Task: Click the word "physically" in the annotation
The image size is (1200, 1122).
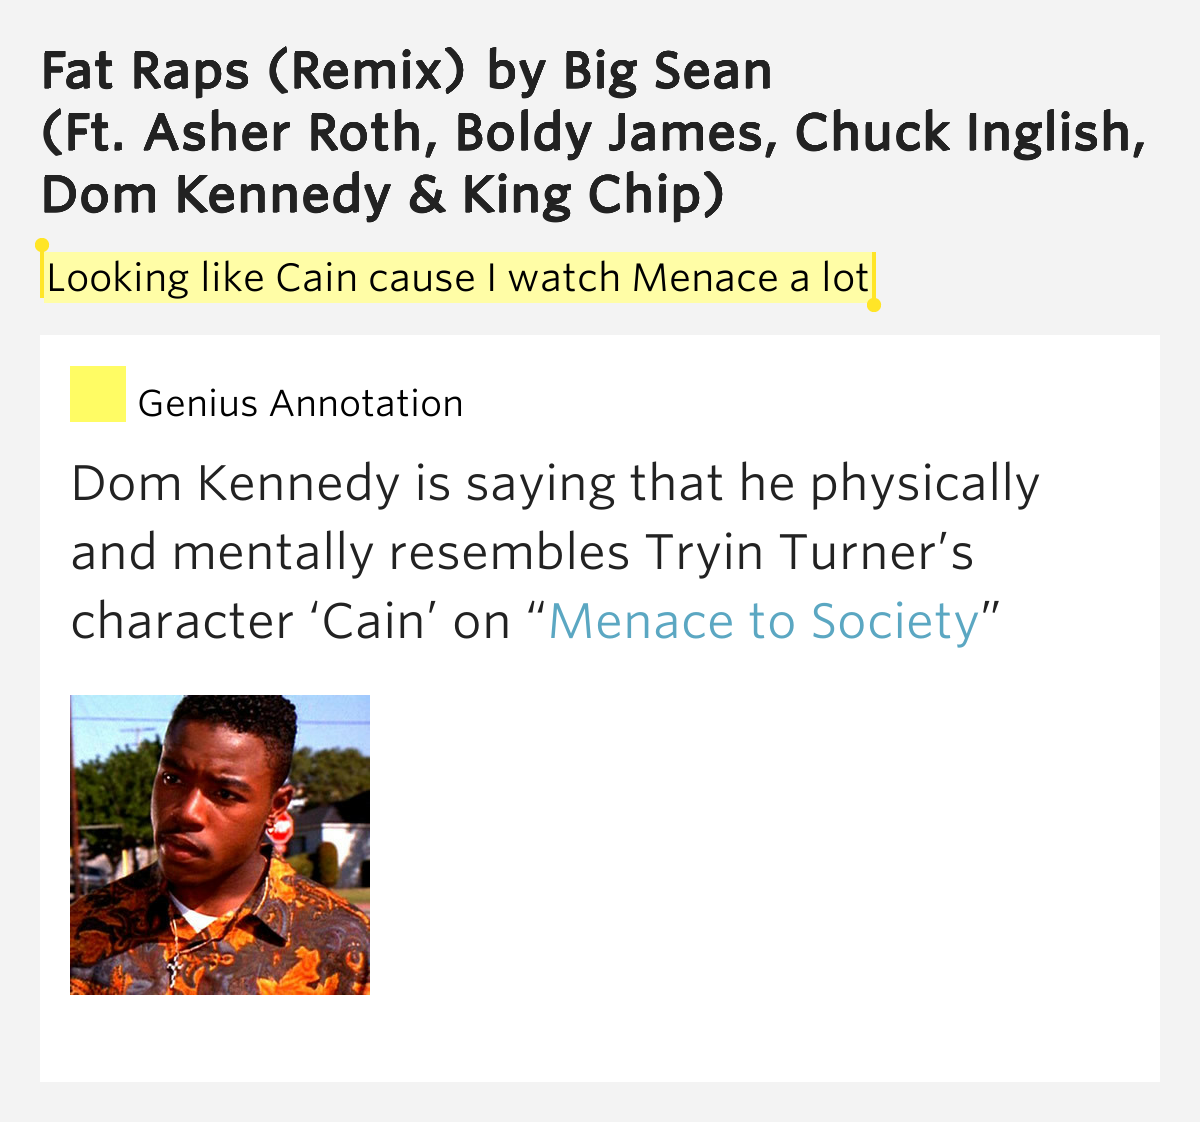Action: click(924, 484)
